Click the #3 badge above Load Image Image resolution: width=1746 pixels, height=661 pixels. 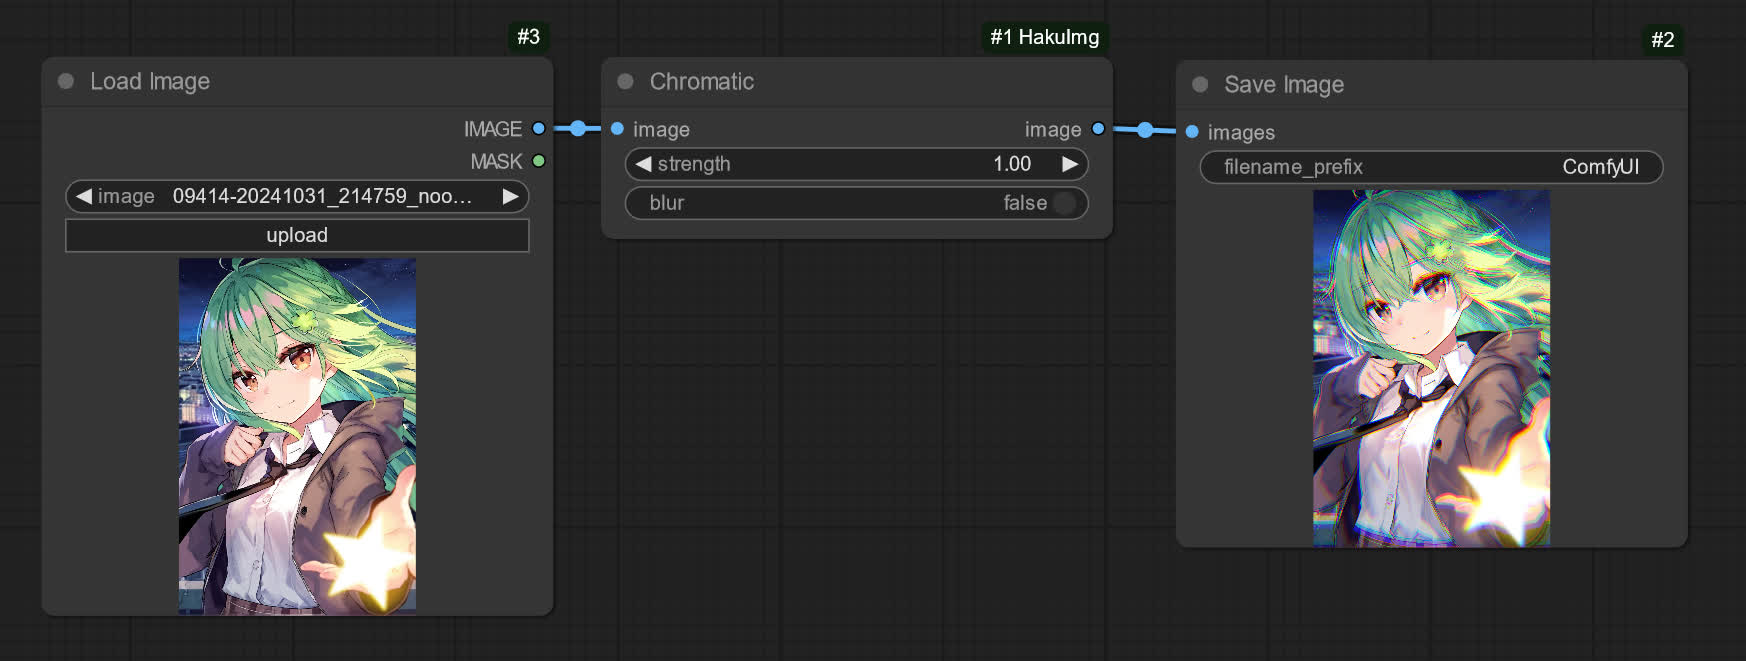(x=528, y=37)
